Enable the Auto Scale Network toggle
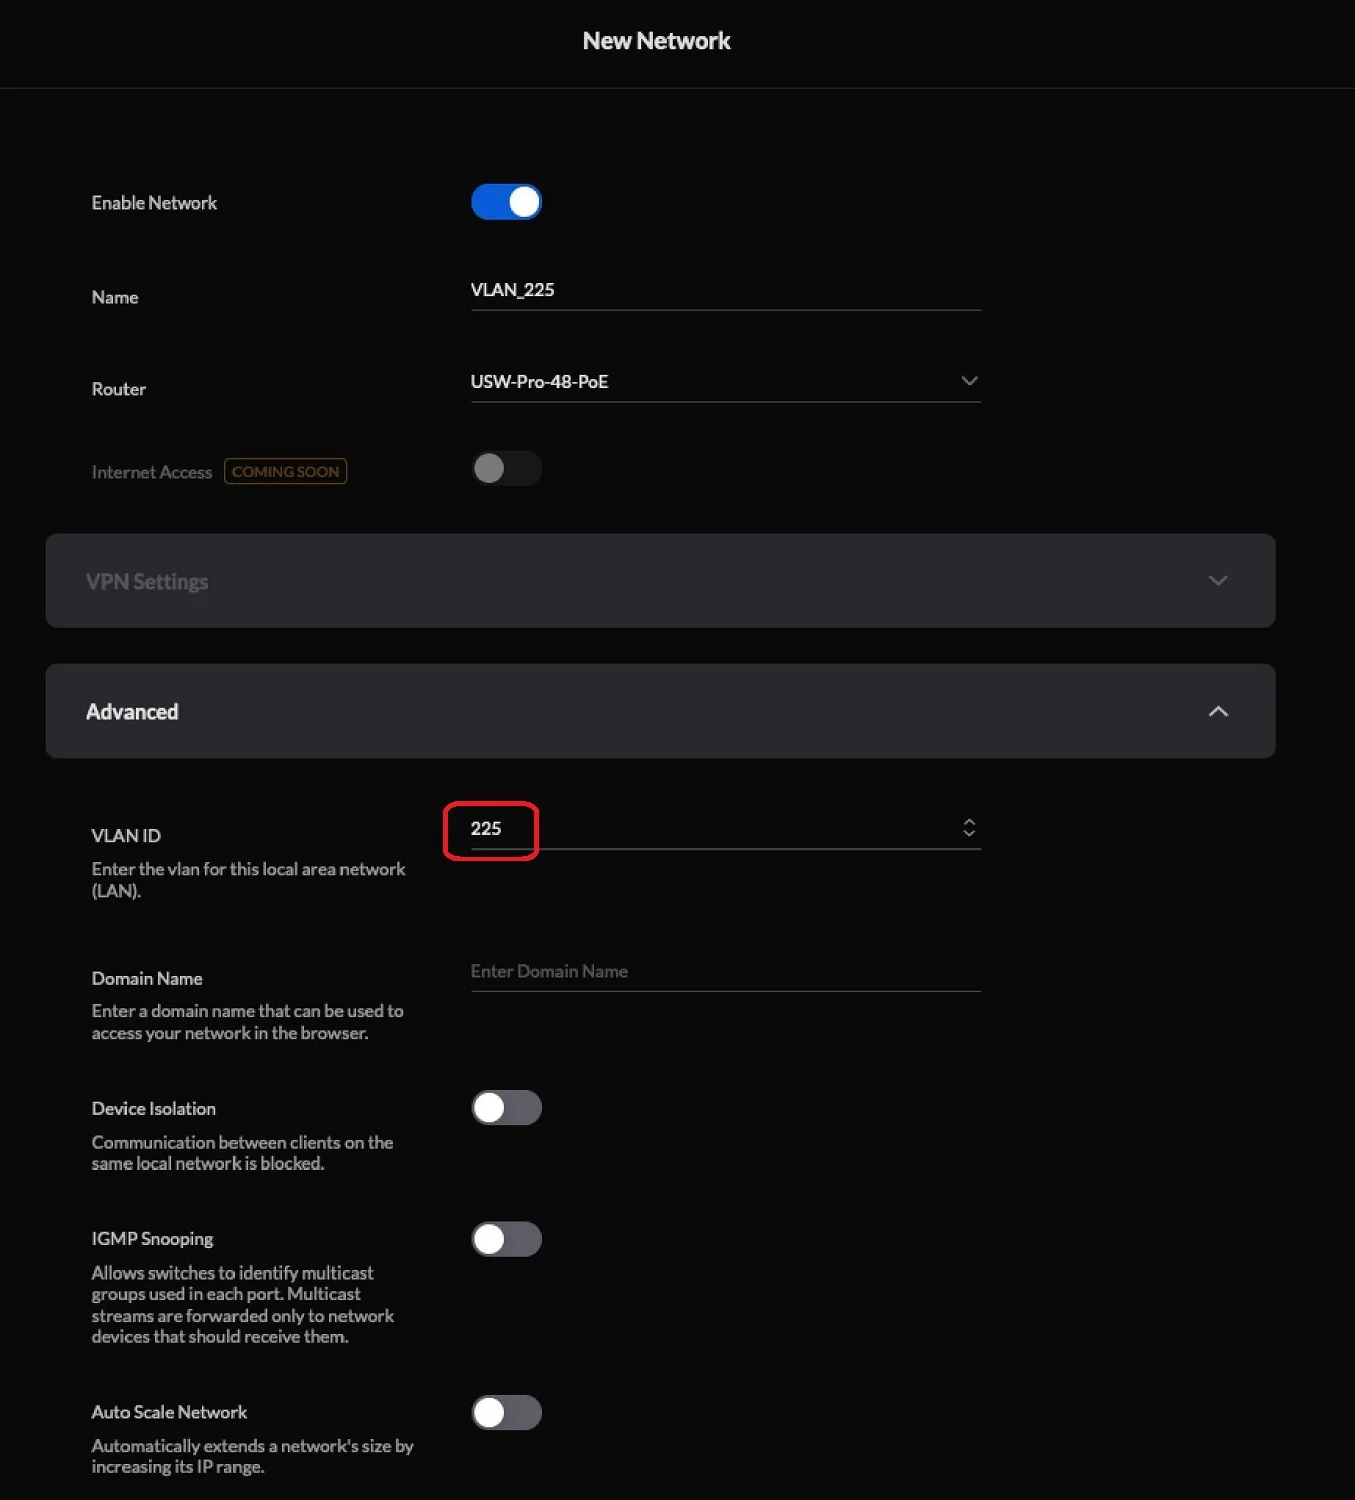Viewport: 1355px width, 1500px height. point(506,1413)
